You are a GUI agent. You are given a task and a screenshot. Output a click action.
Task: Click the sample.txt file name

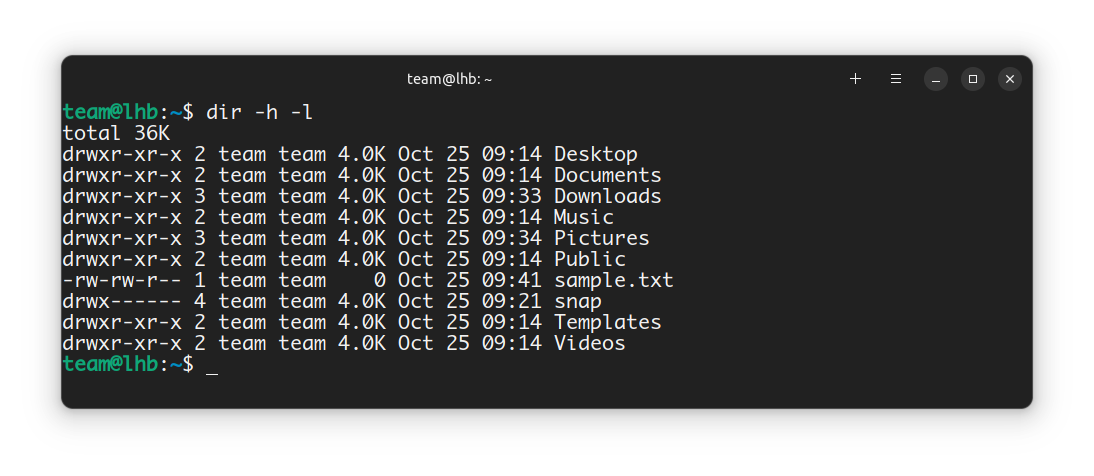point(613,280)
